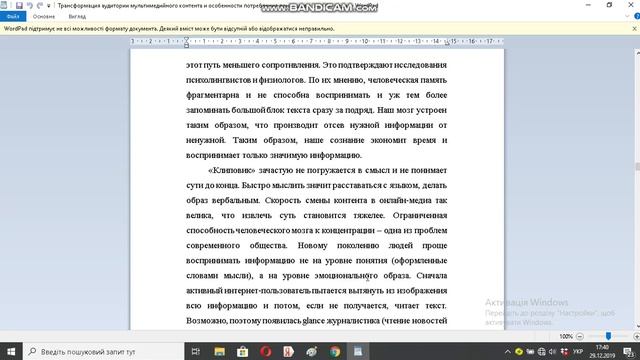Zoom in using the plus button
Image resolution: width=640 pixels, height=360 pixels.
[x=636, y=336]
